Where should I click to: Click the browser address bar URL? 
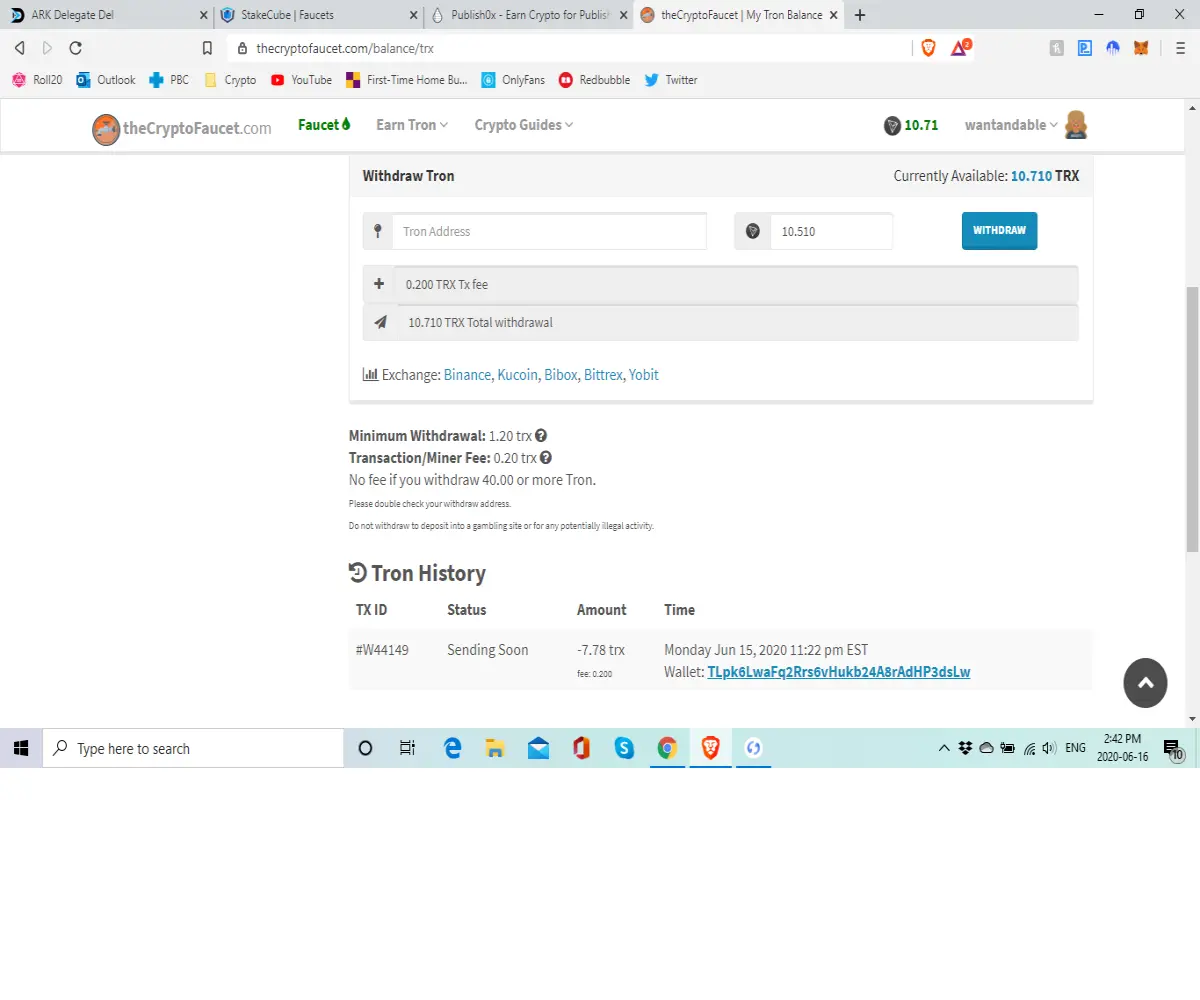tap(345, 48)
